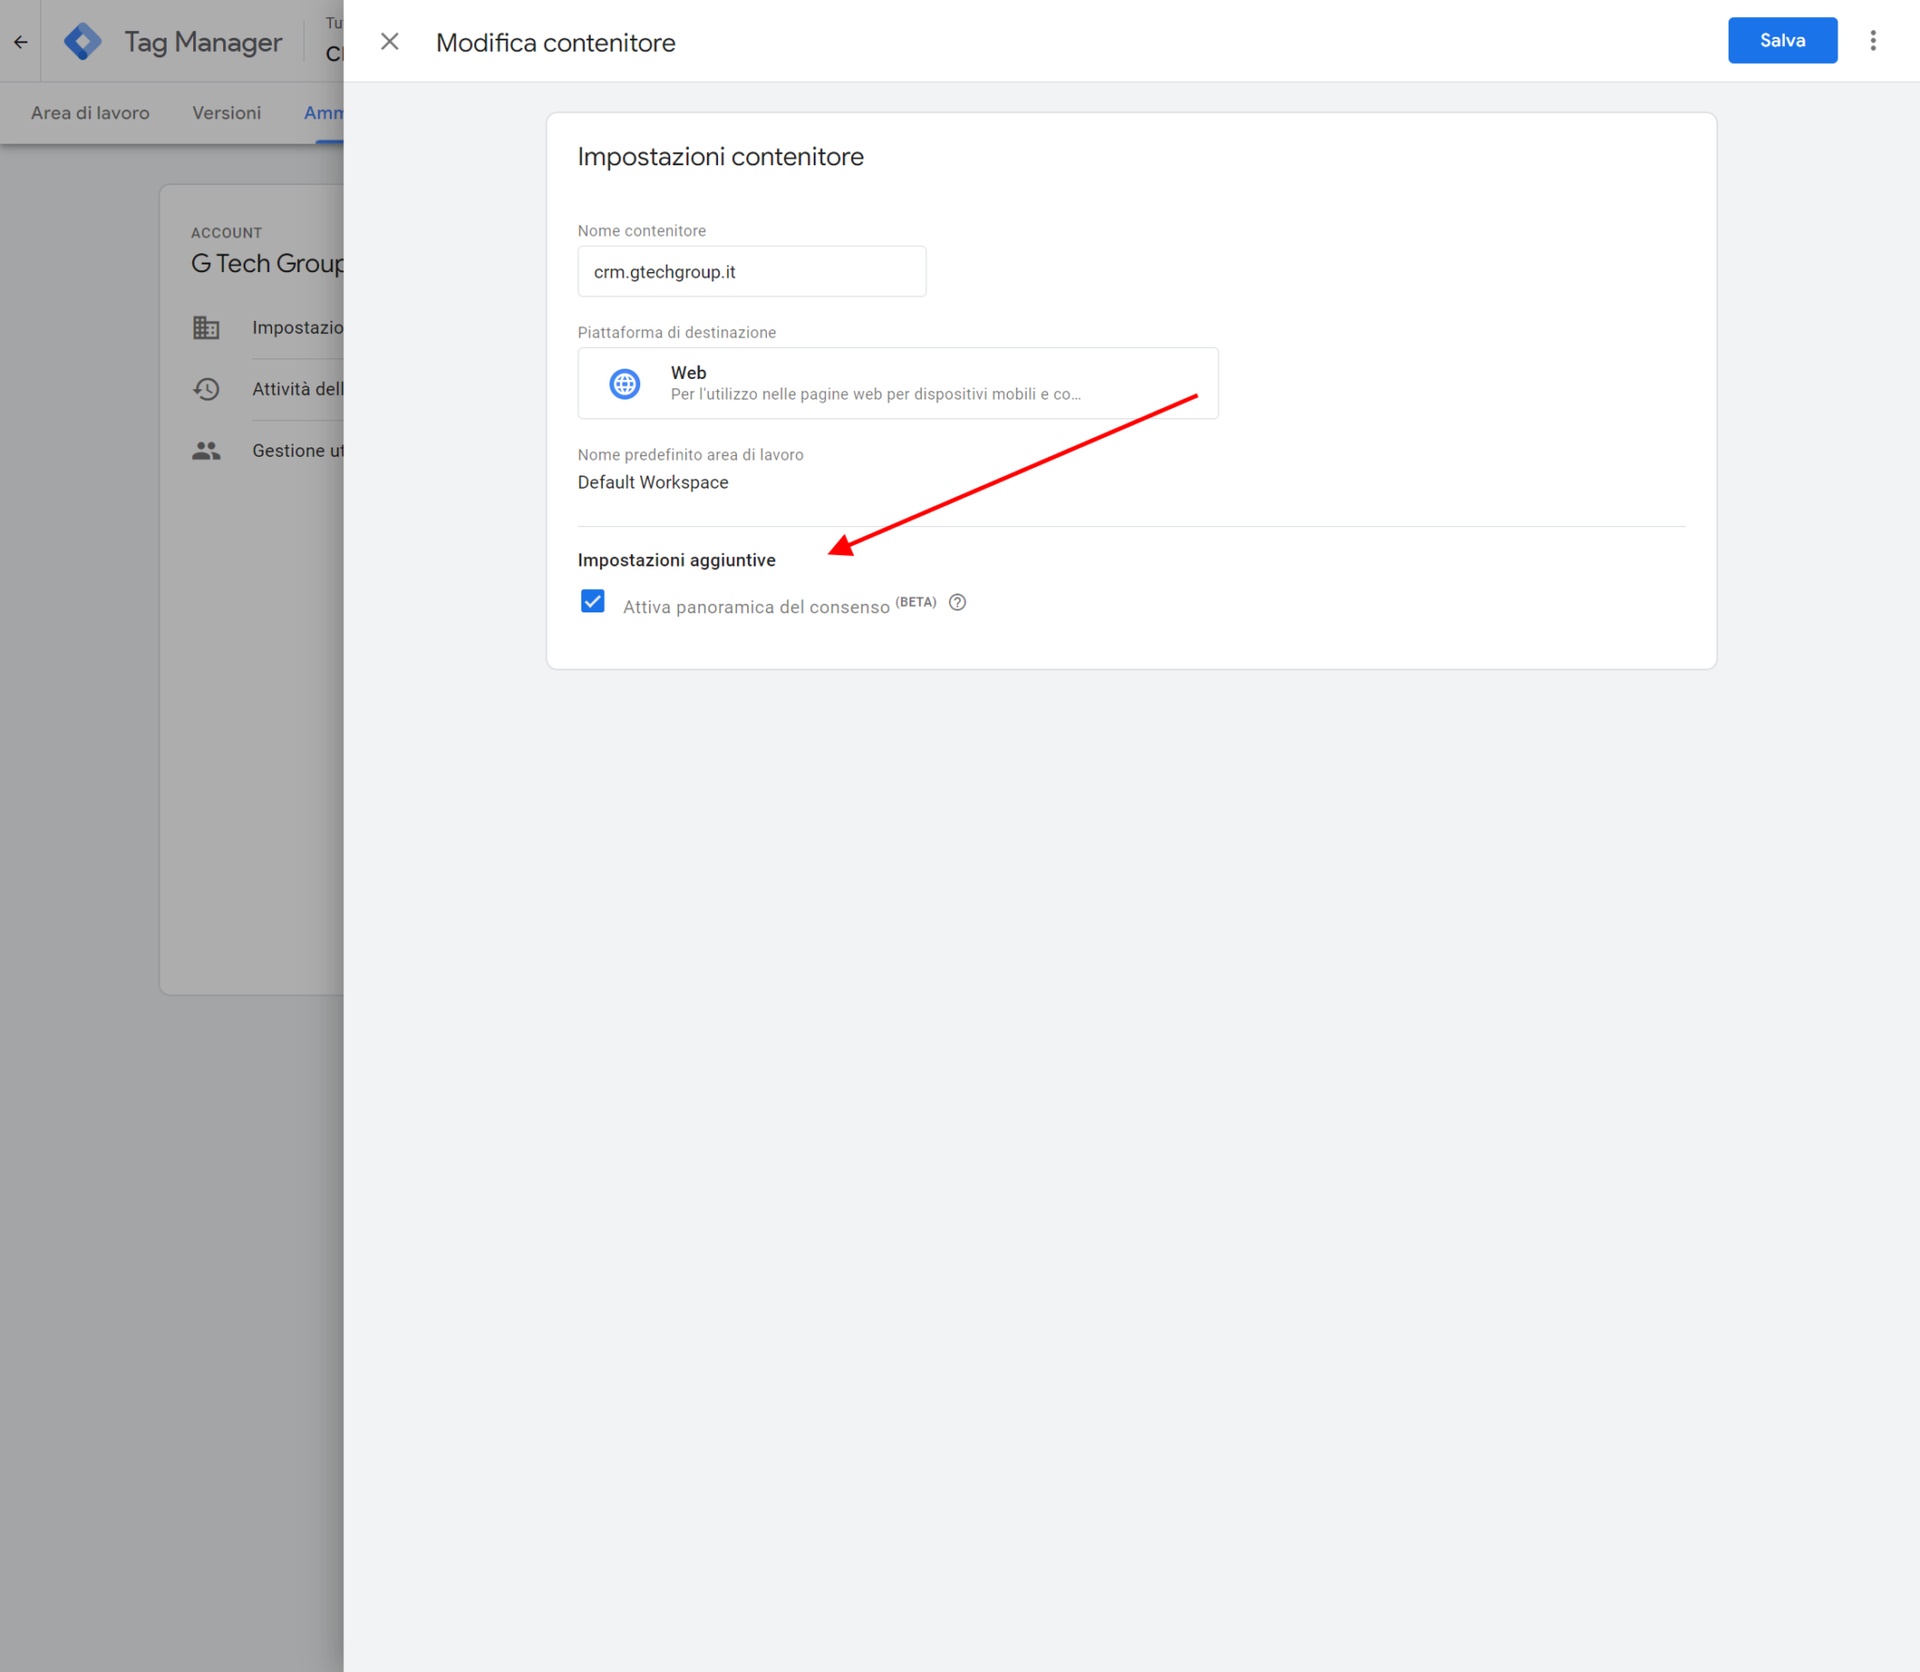
Task: Click the Default Workspace label
Action: tap(652, 482)
